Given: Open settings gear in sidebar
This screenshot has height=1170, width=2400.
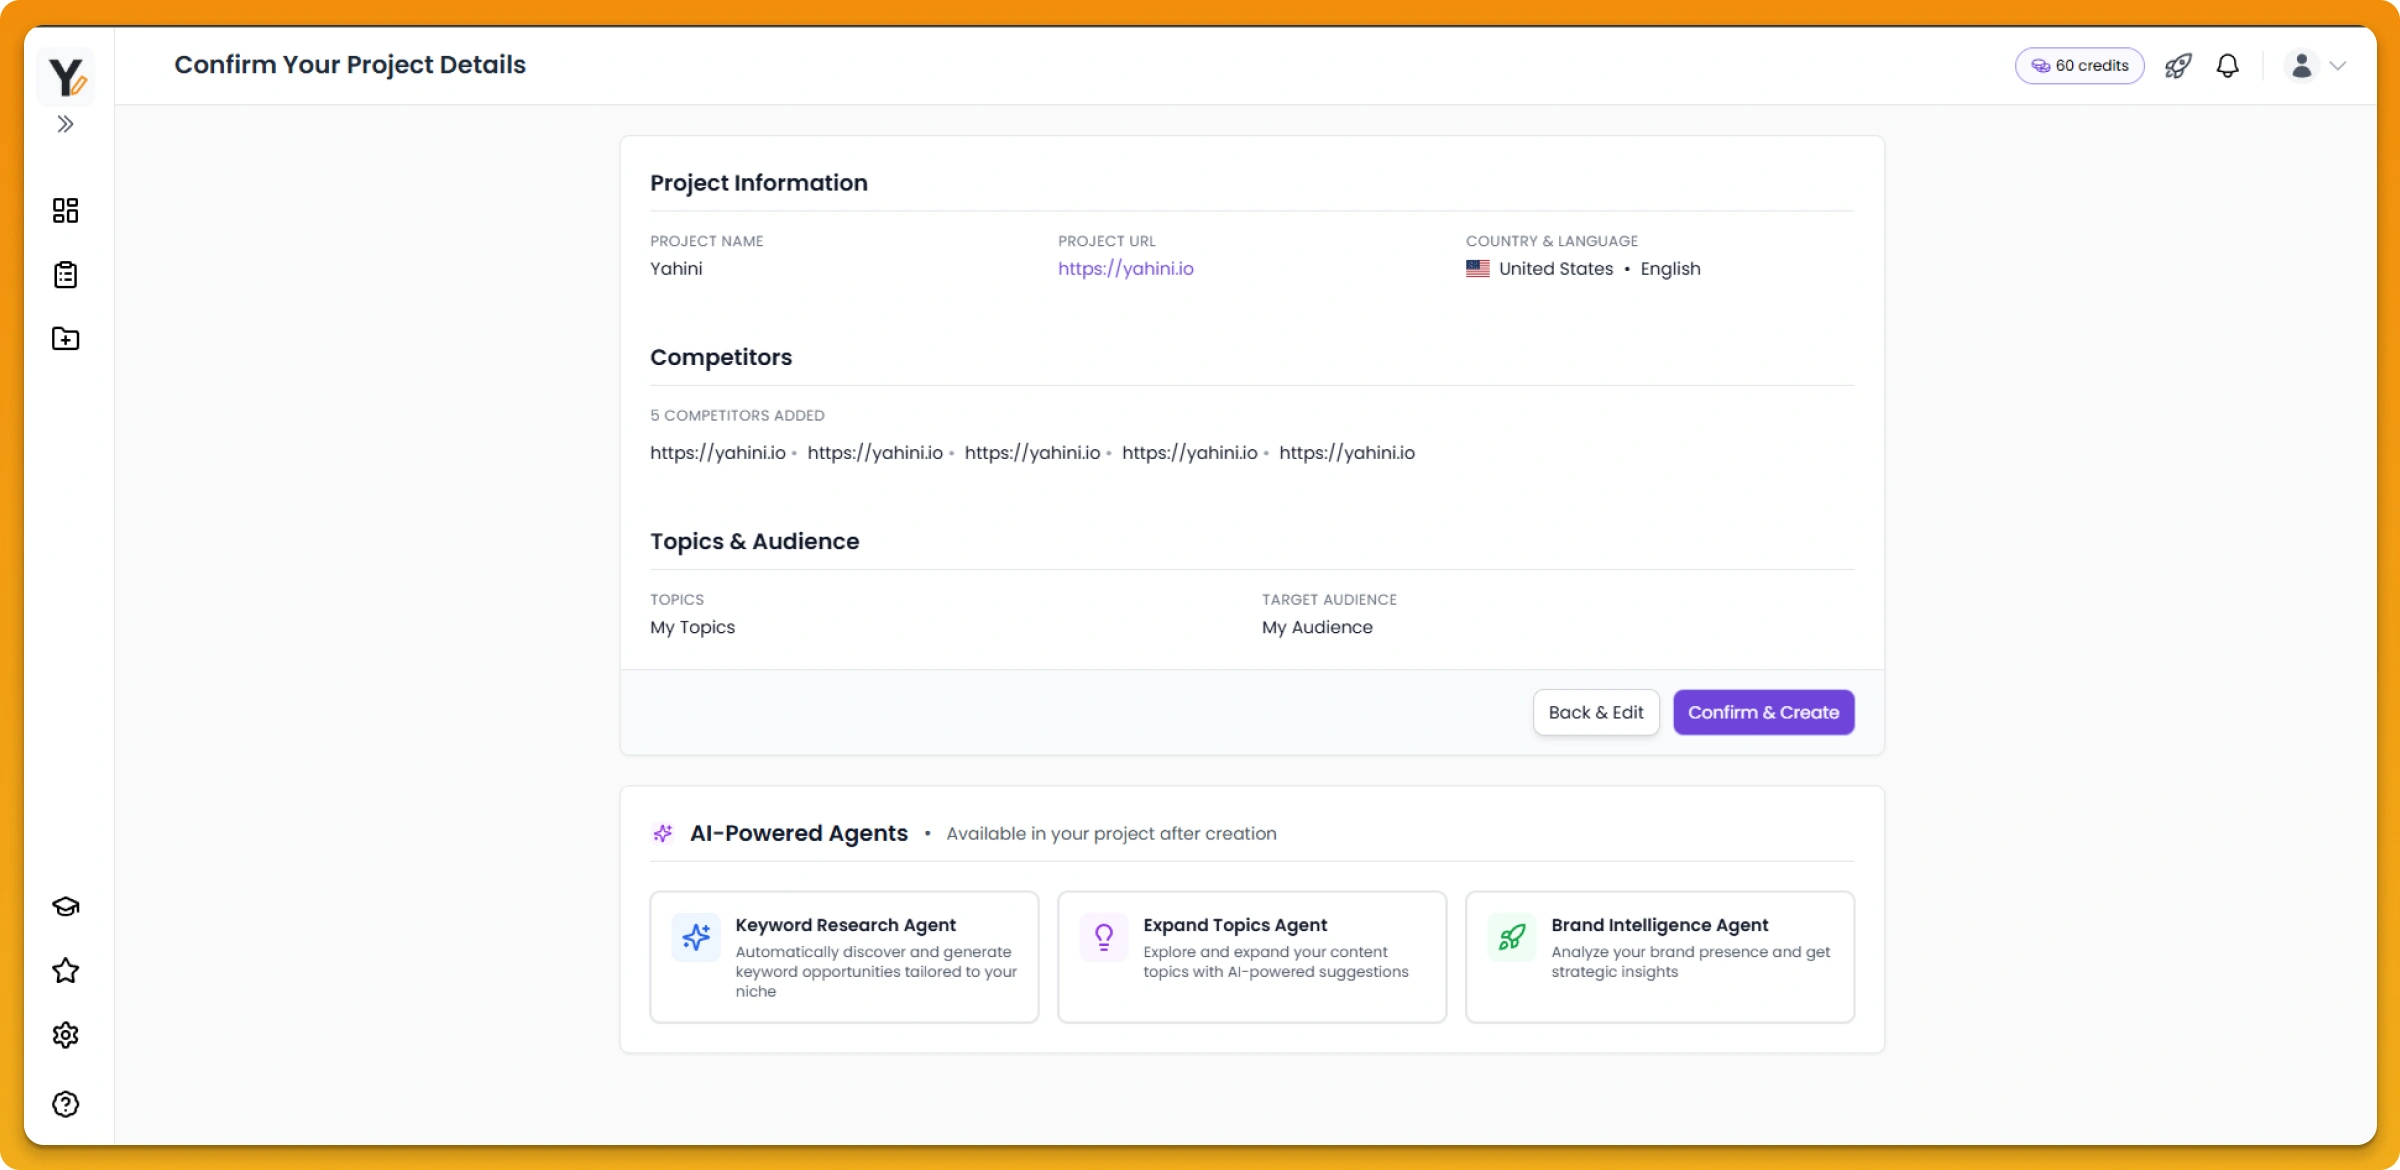Looking at the screenshot, I should (65, 1035).
